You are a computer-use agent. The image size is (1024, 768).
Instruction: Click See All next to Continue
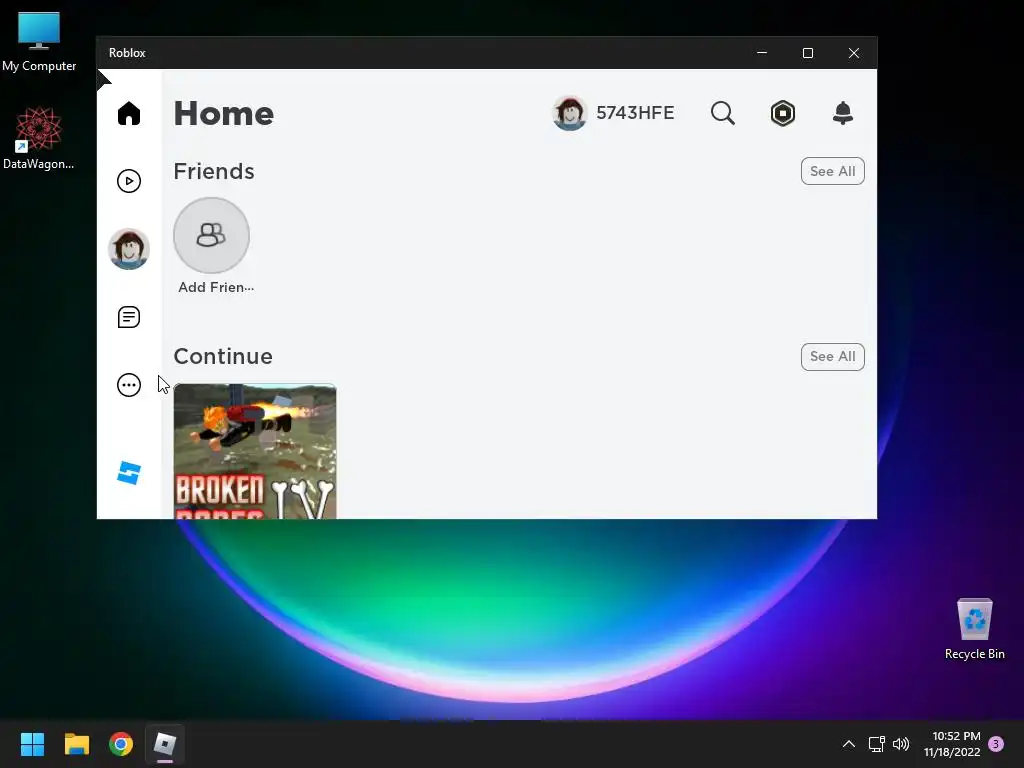pyautogui.click(x=833, y=357)
